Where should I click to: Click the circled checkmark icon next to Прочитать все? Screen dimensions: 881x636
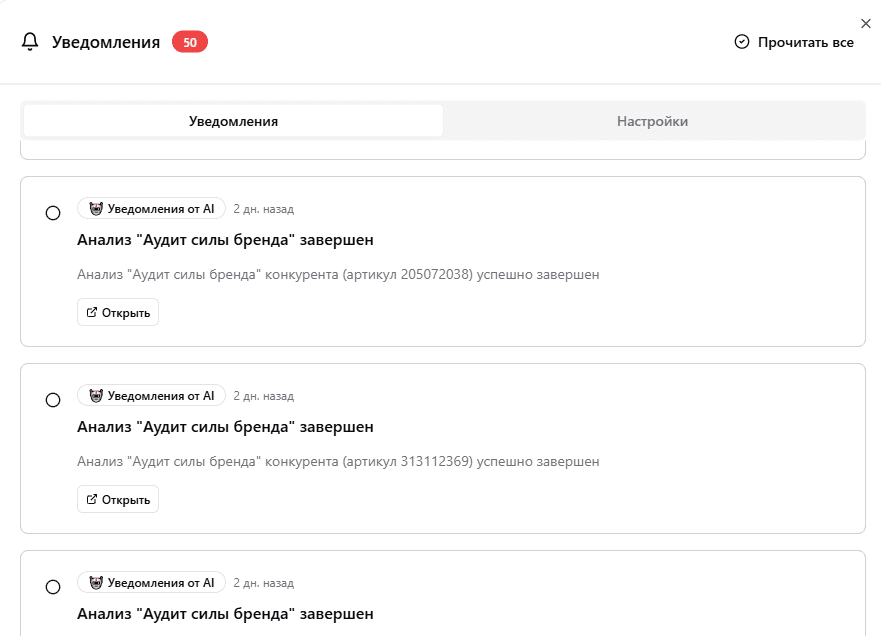pos(742,42)
